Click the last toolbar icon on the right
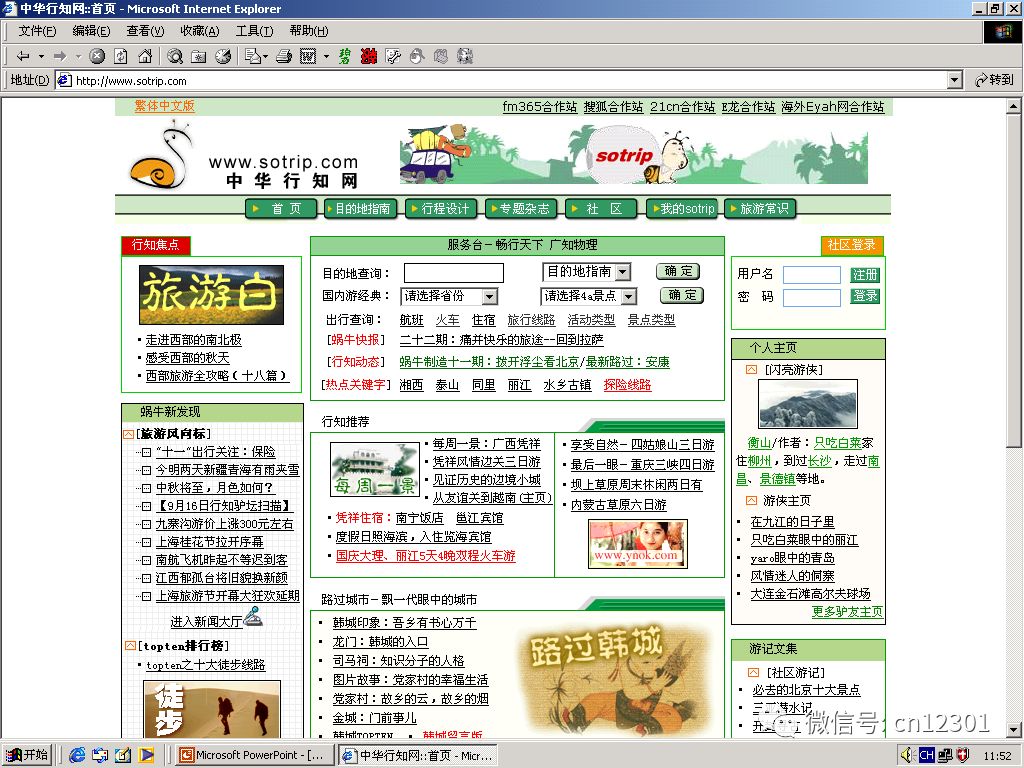This screenshot has height=768, width=1024. [x=464, y=57]
